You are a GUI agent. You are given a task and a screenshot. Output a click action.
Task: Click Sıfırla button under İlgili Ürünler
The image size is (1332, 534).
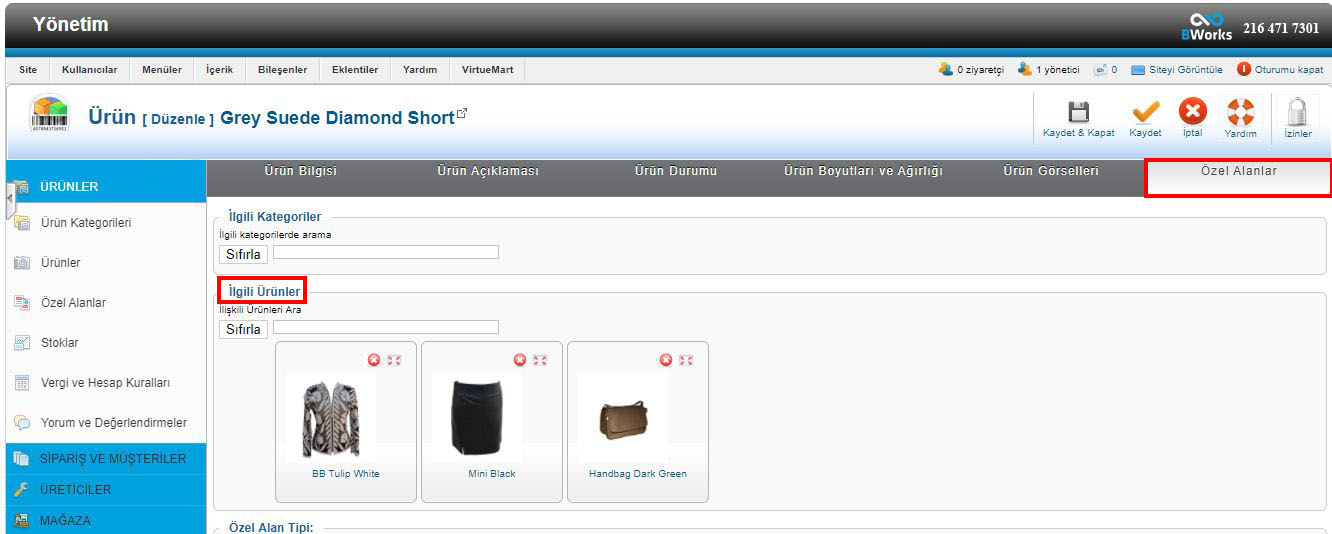(x=243, y=329)
